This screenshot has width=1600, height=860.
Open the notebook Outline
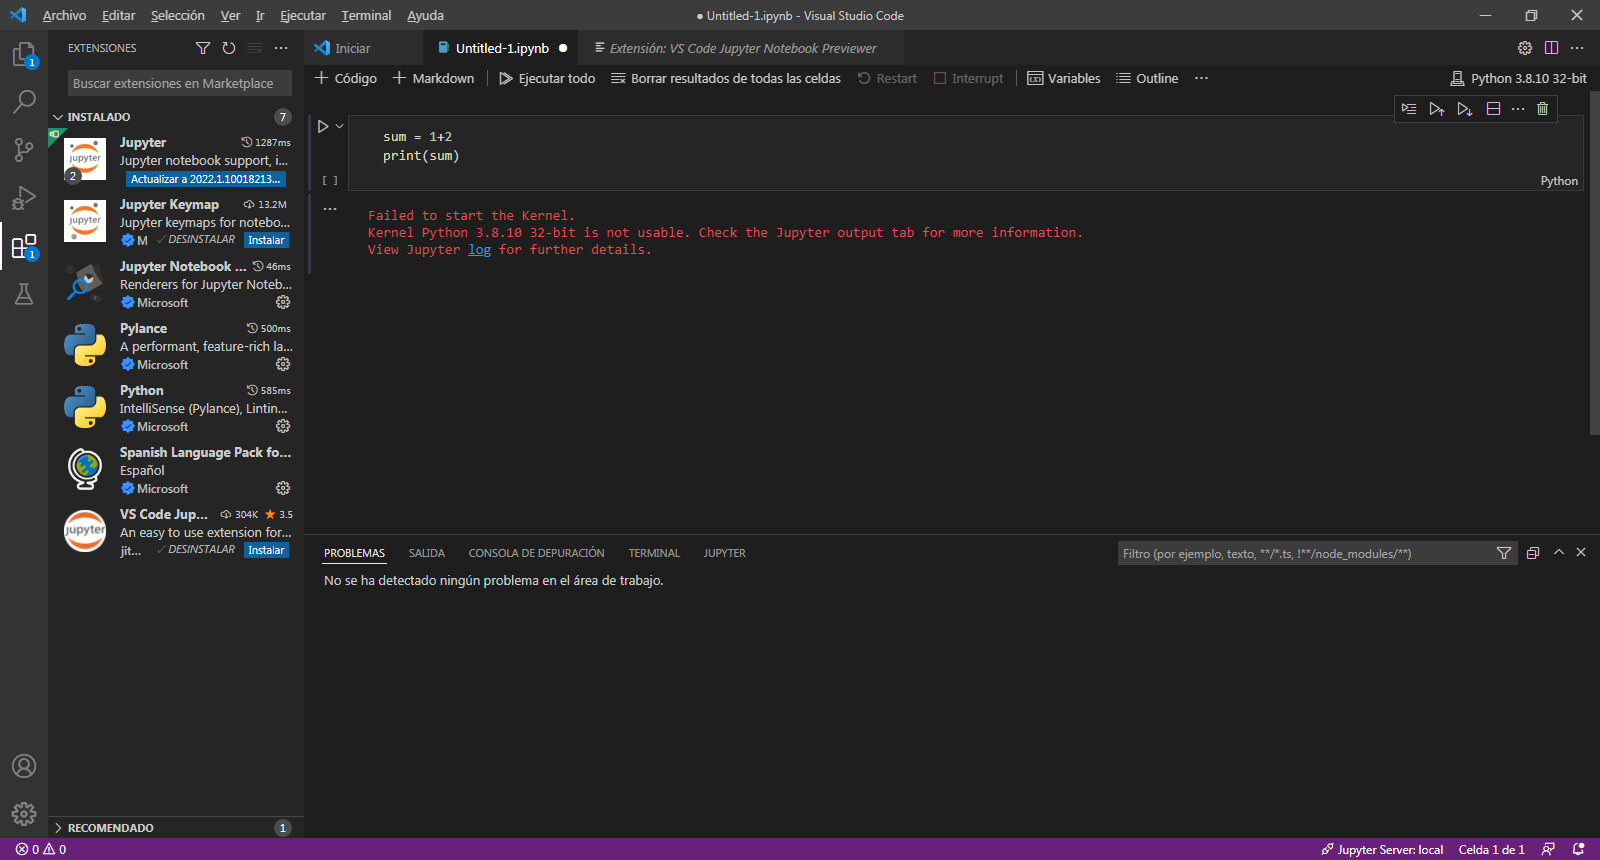pyautogui.click(x=1147, y=78)
